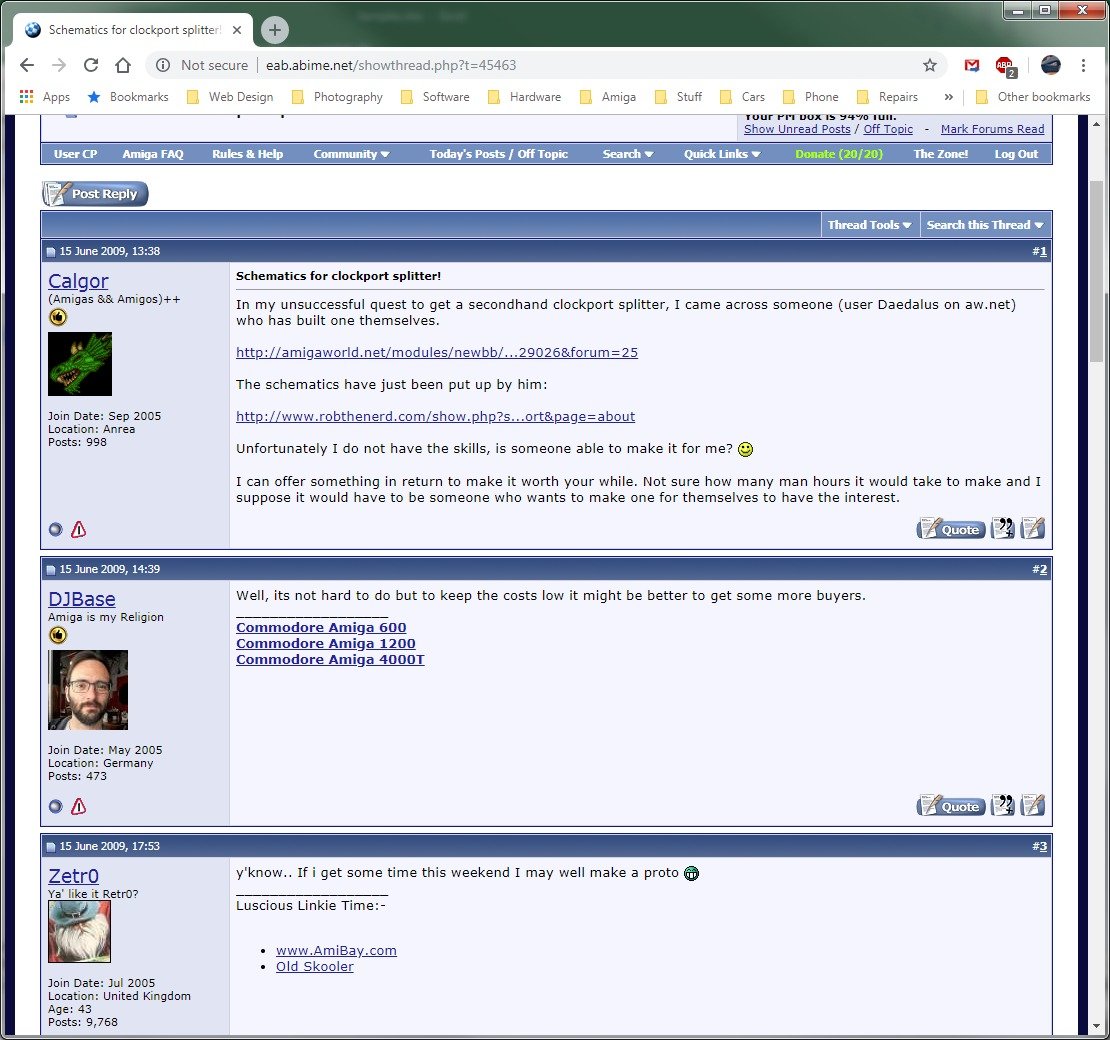
Task: Open the Gmail extension icon in the Chrome toolbar
Action: pos(972,65)
